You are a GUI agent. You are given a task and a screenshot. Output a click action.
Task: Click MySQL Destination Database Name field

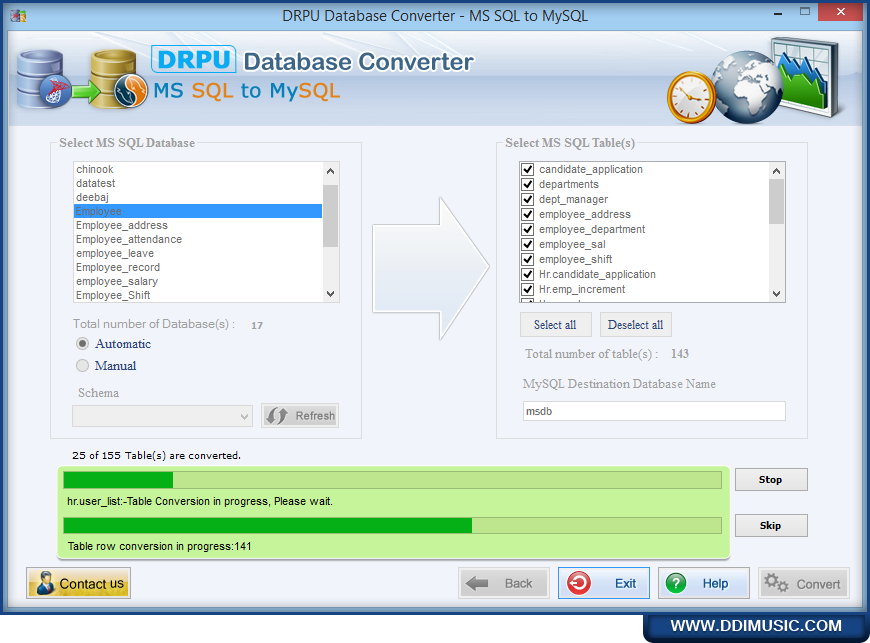point(654,411)
